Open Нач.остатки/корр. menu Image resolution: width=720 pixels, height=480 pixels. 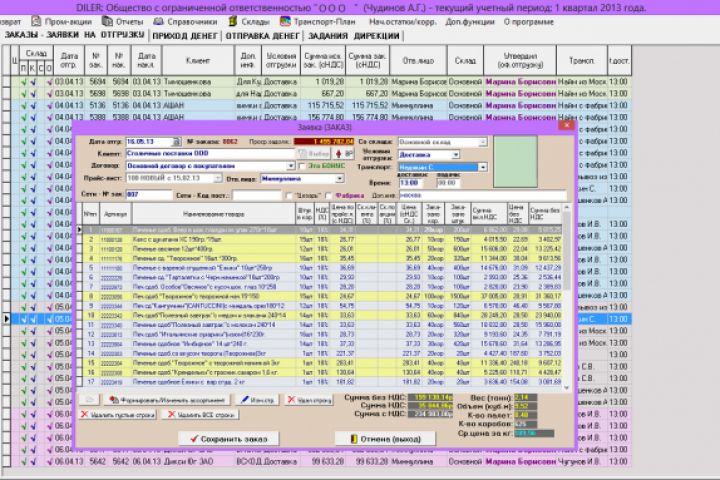(402, 22)
